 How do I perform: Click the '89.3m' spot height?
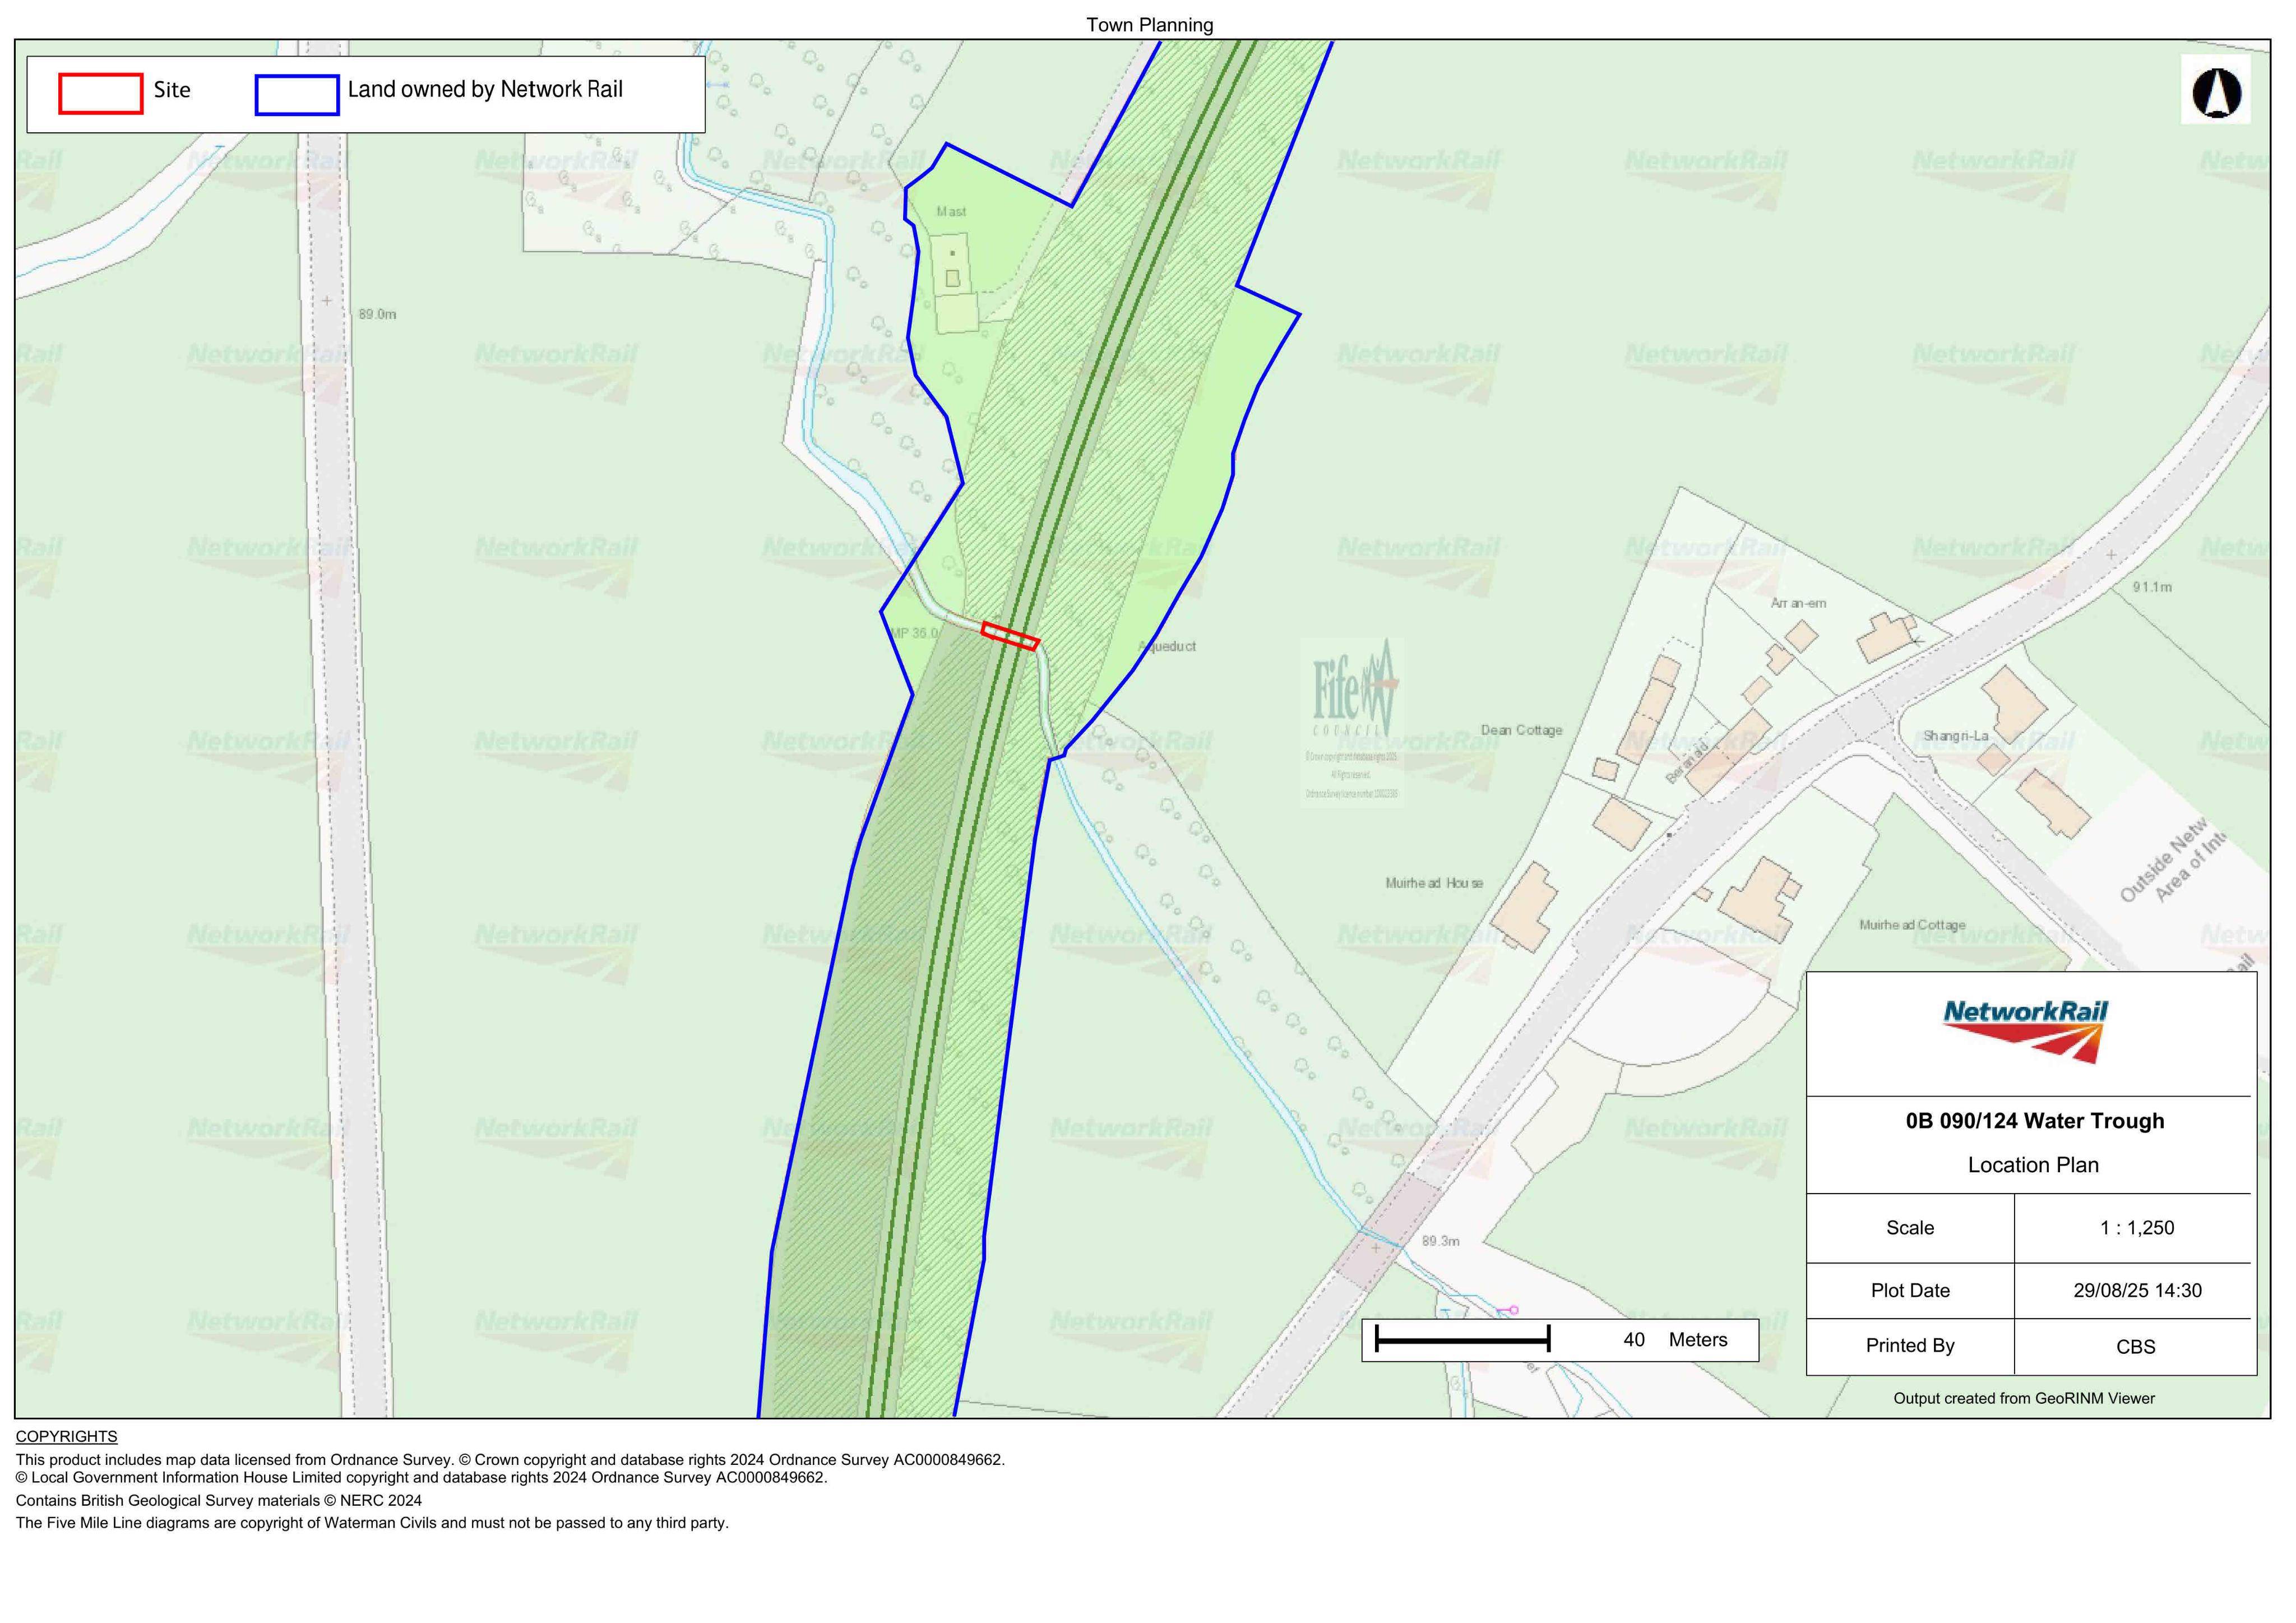(x=1440, y=1241)
